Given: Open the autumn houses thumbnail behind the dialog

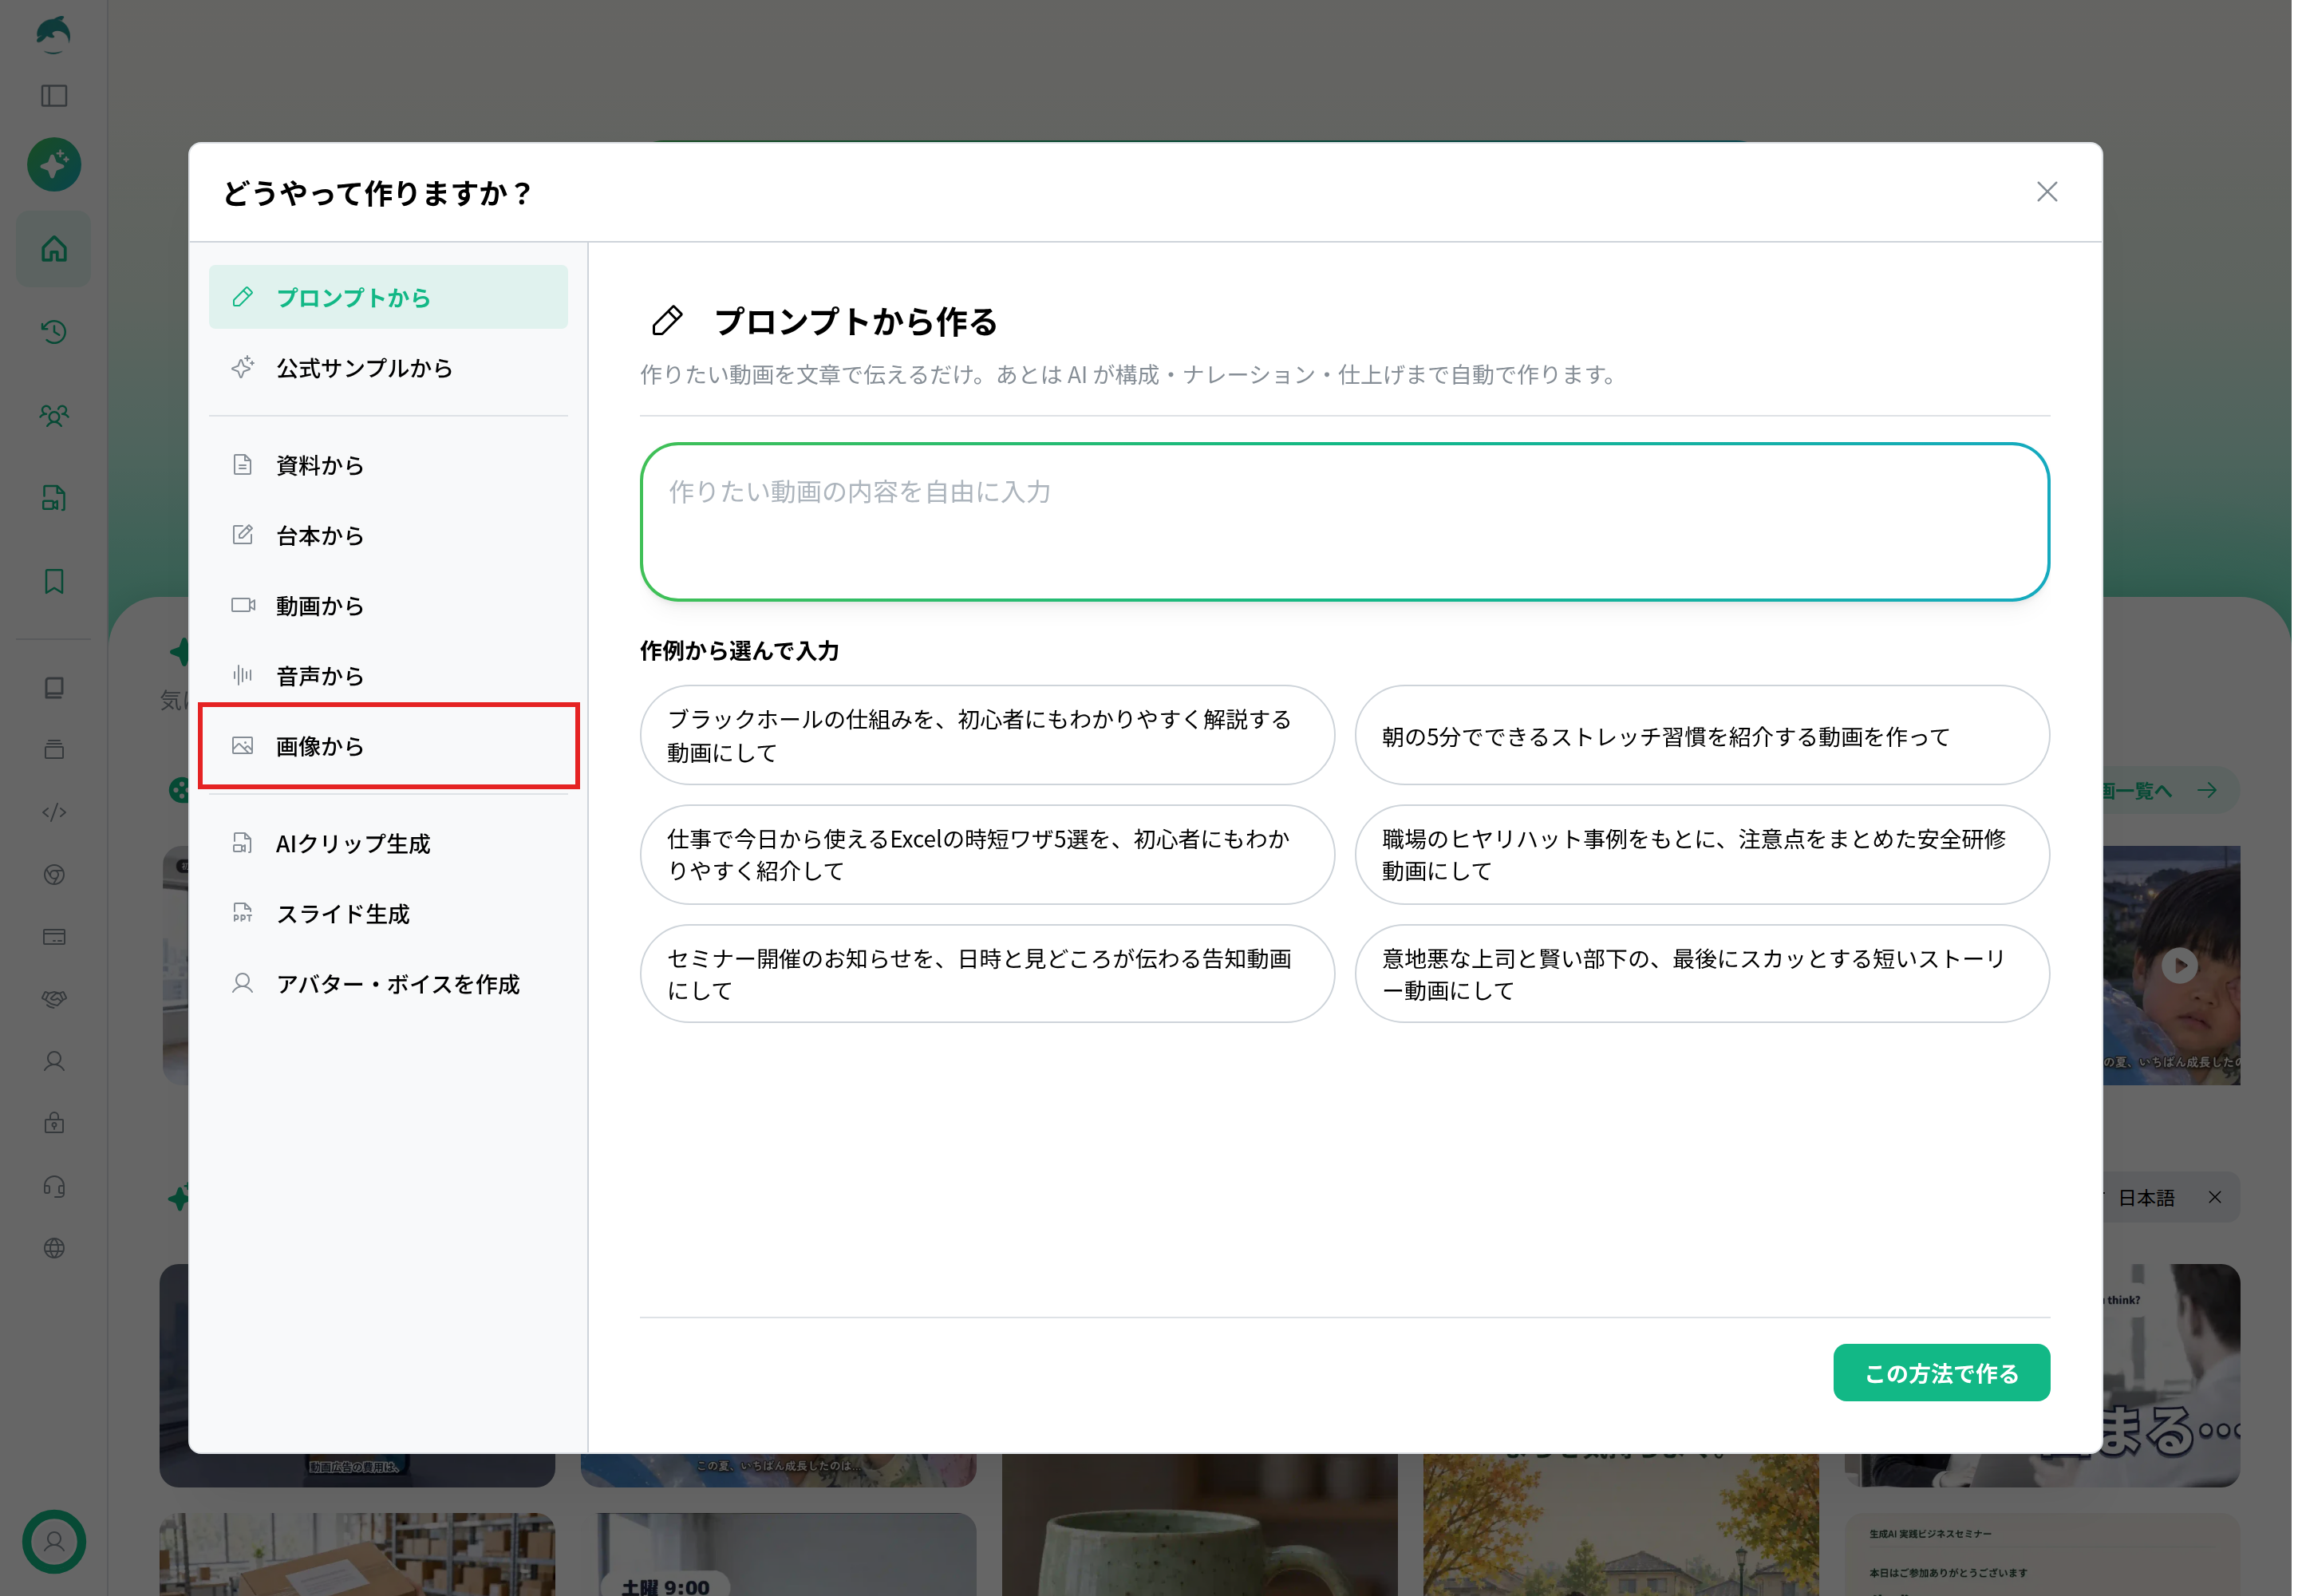Looking at the screenshot, I should (x=1620, y=1525).
